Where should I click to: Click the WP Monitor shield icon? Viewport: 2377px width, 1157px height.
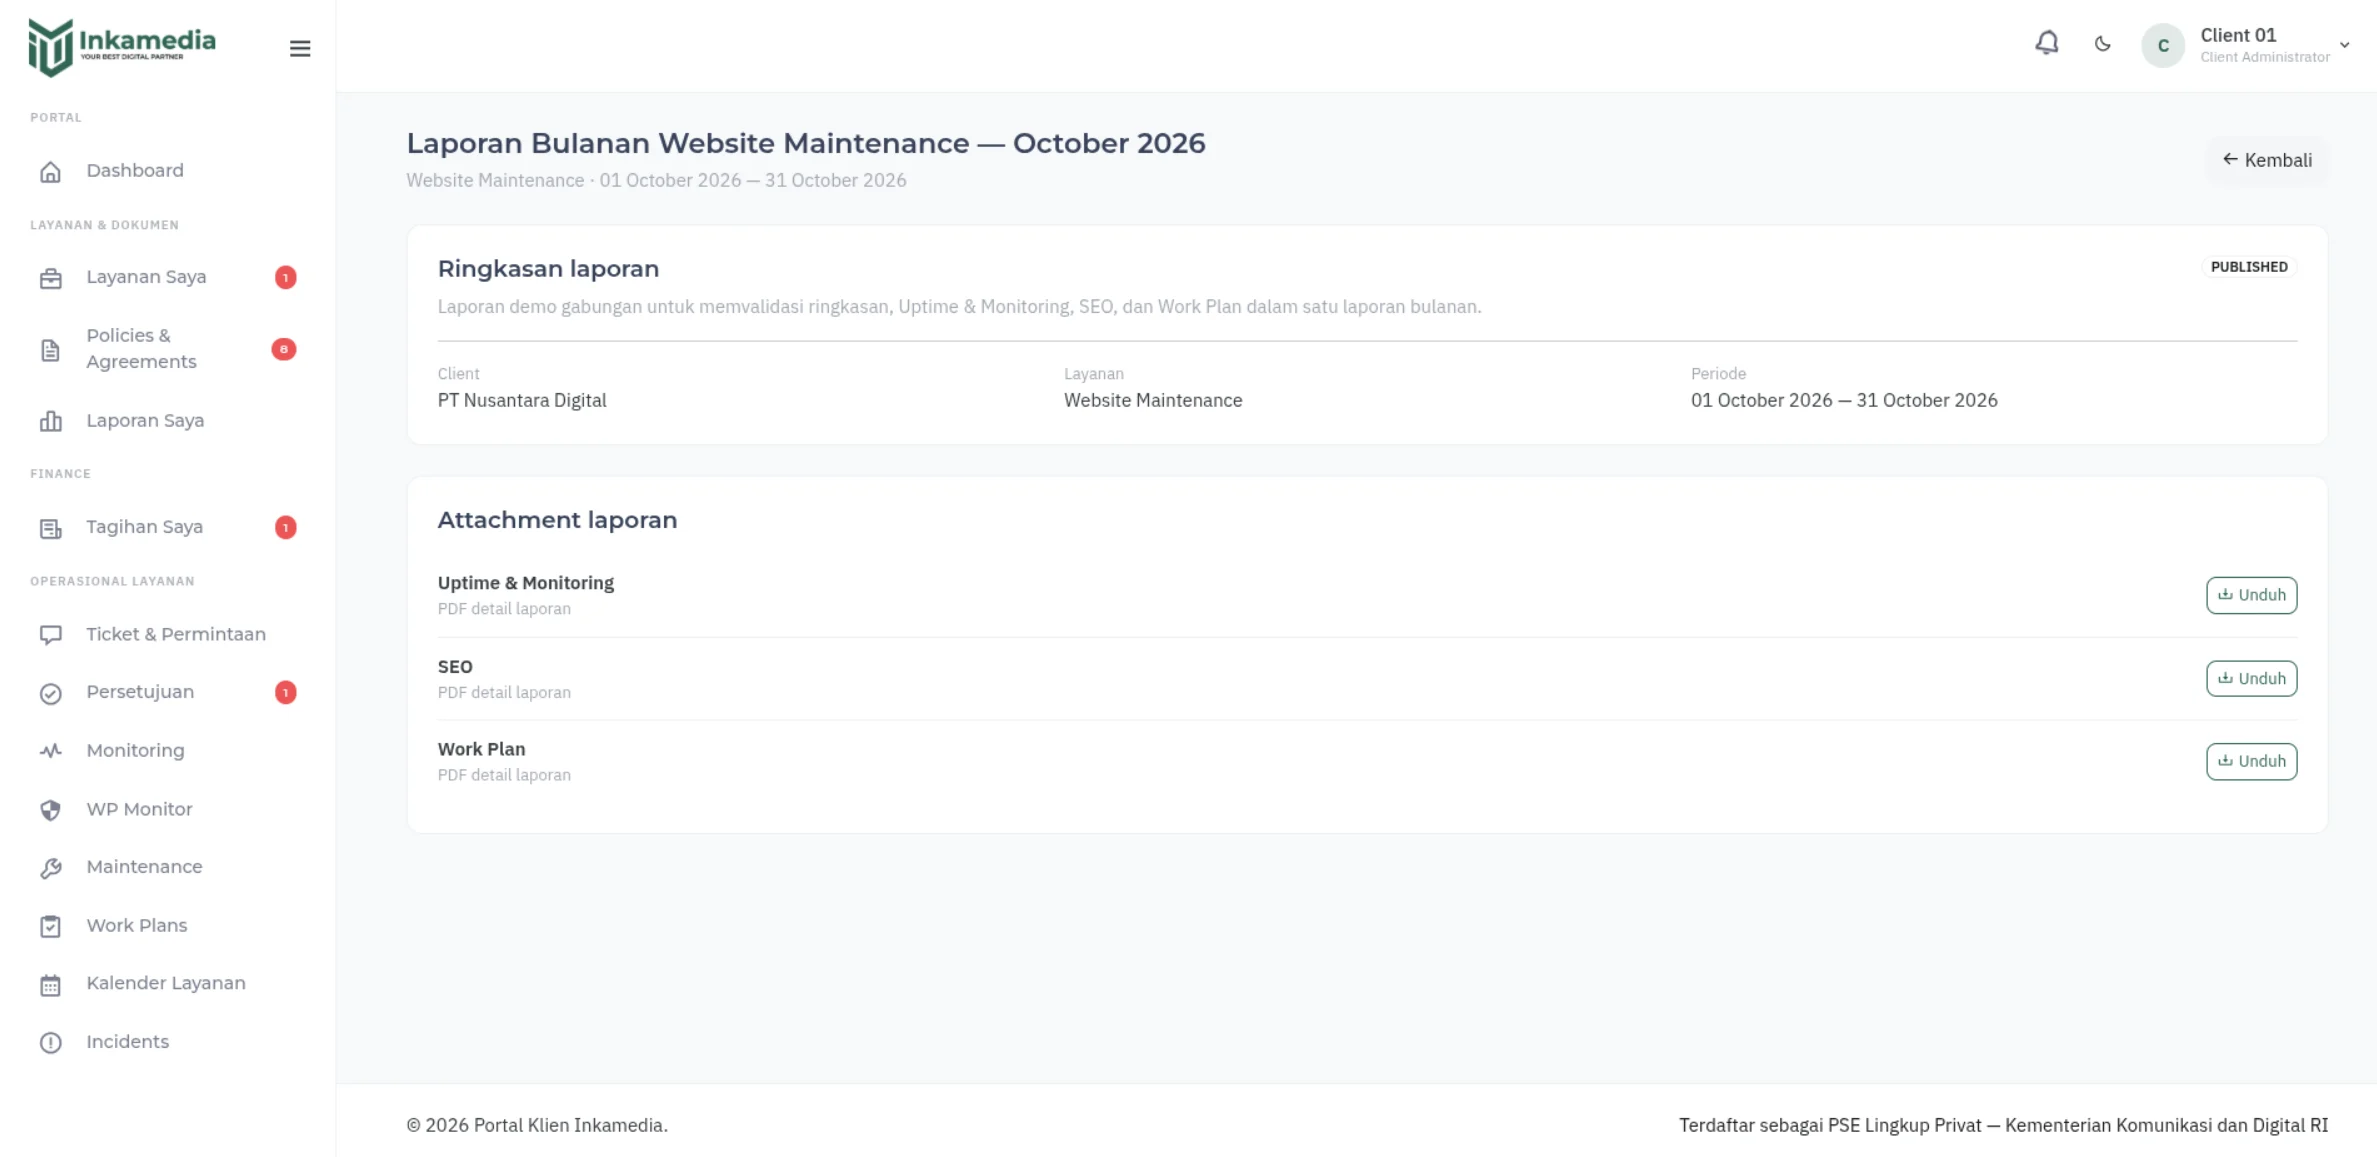coord(50,810)
